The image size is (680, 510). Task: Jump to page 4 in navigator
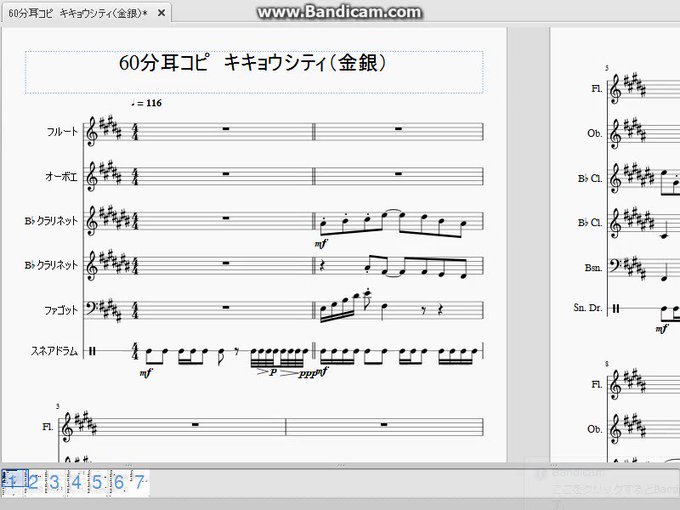pos(77,482)
